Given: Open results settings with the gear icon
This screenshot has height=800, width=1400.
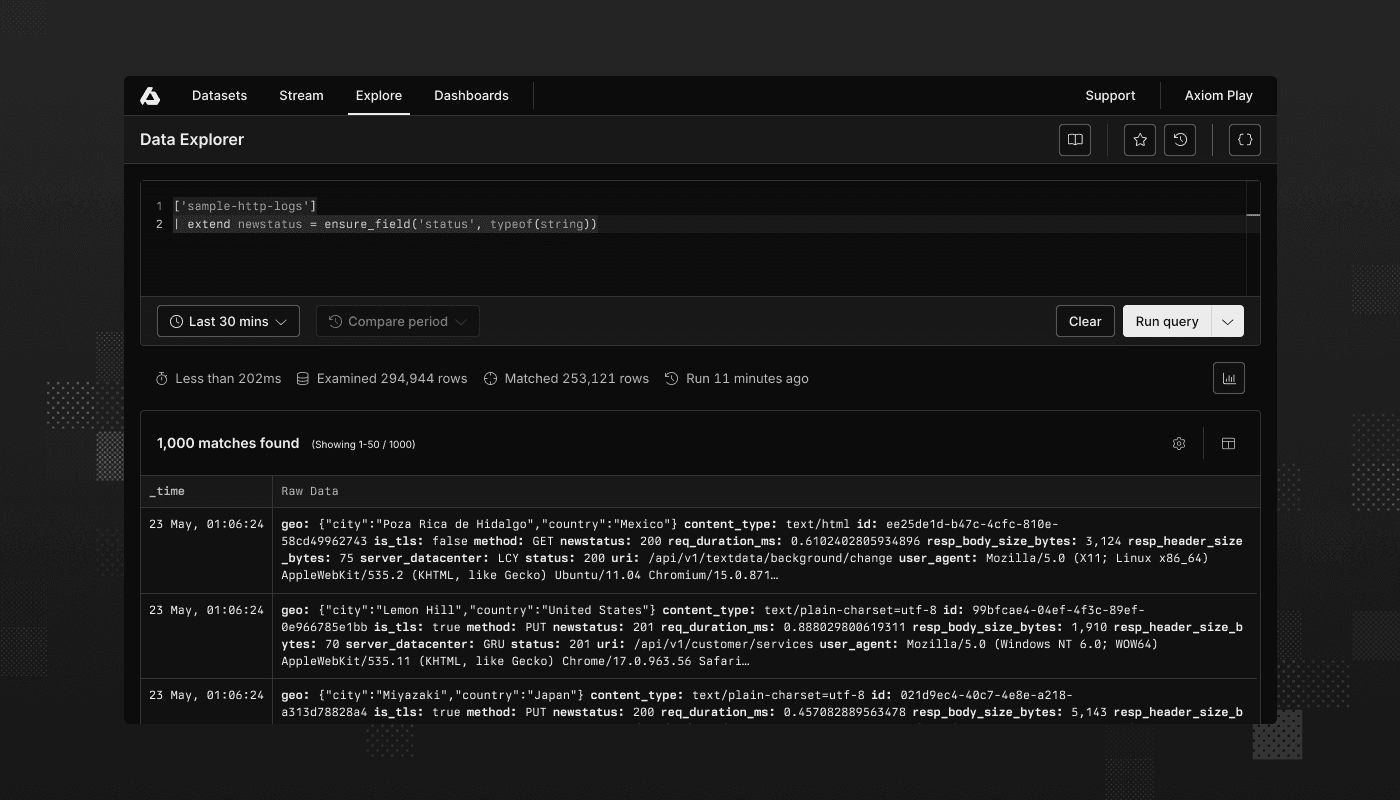Looking at the screenshot, I should click(x=1179, y=443).
